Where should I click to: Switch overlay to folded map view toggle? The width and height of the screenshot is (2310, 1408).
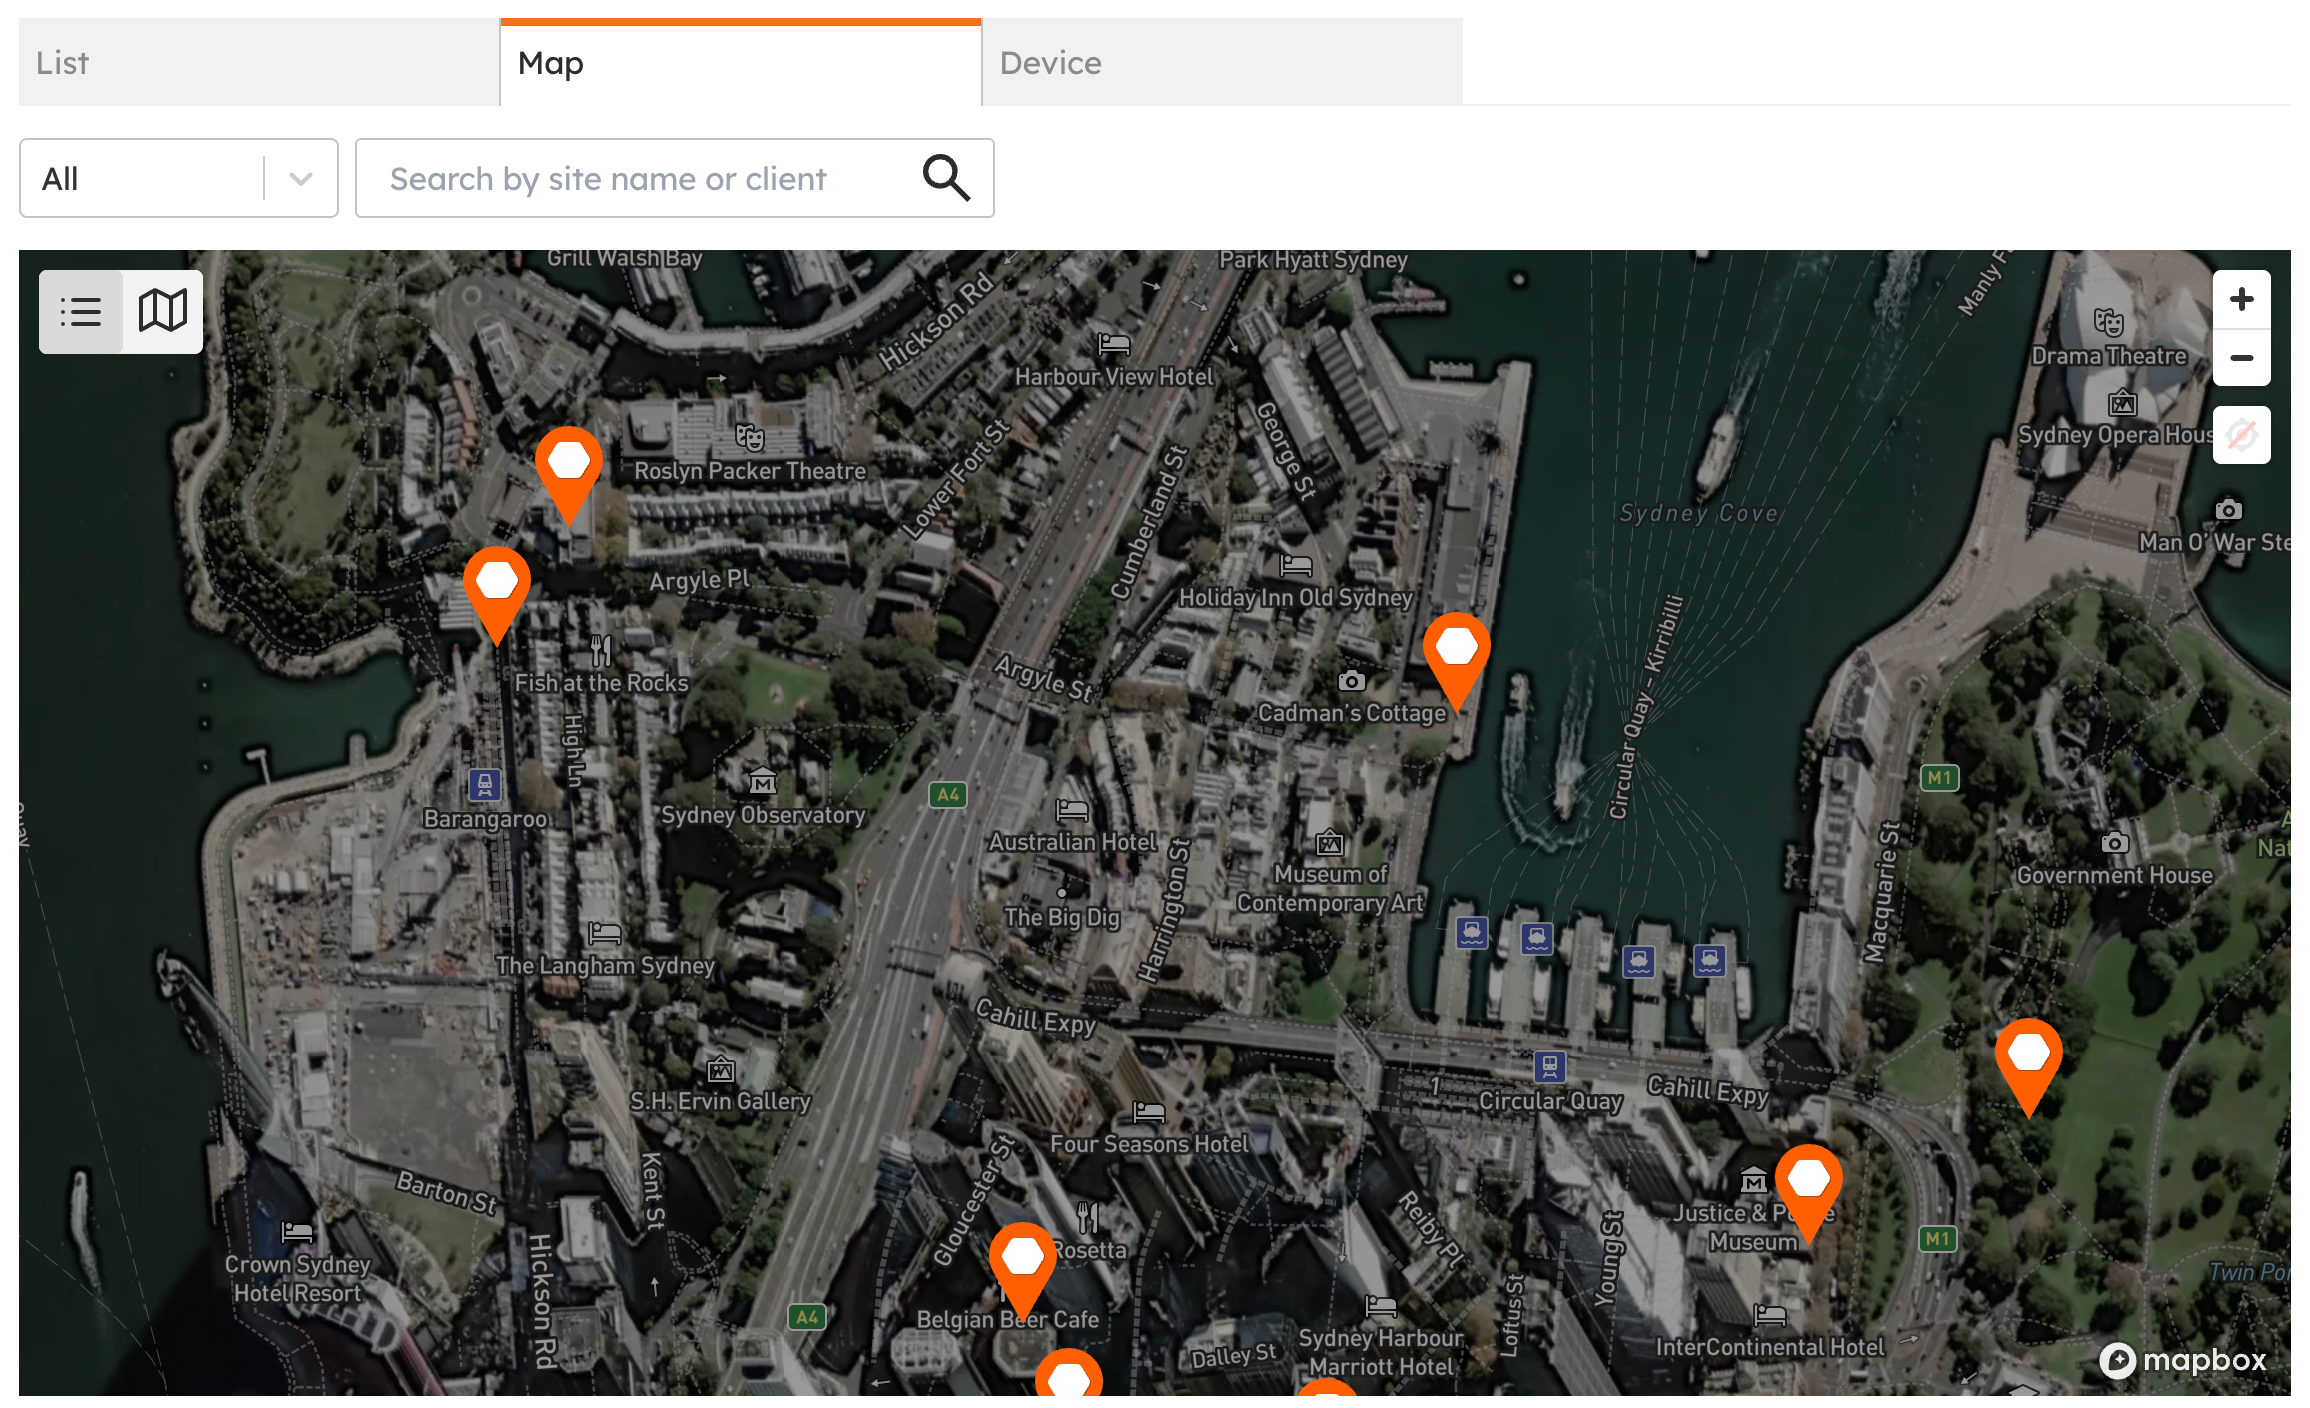[162, 312]
